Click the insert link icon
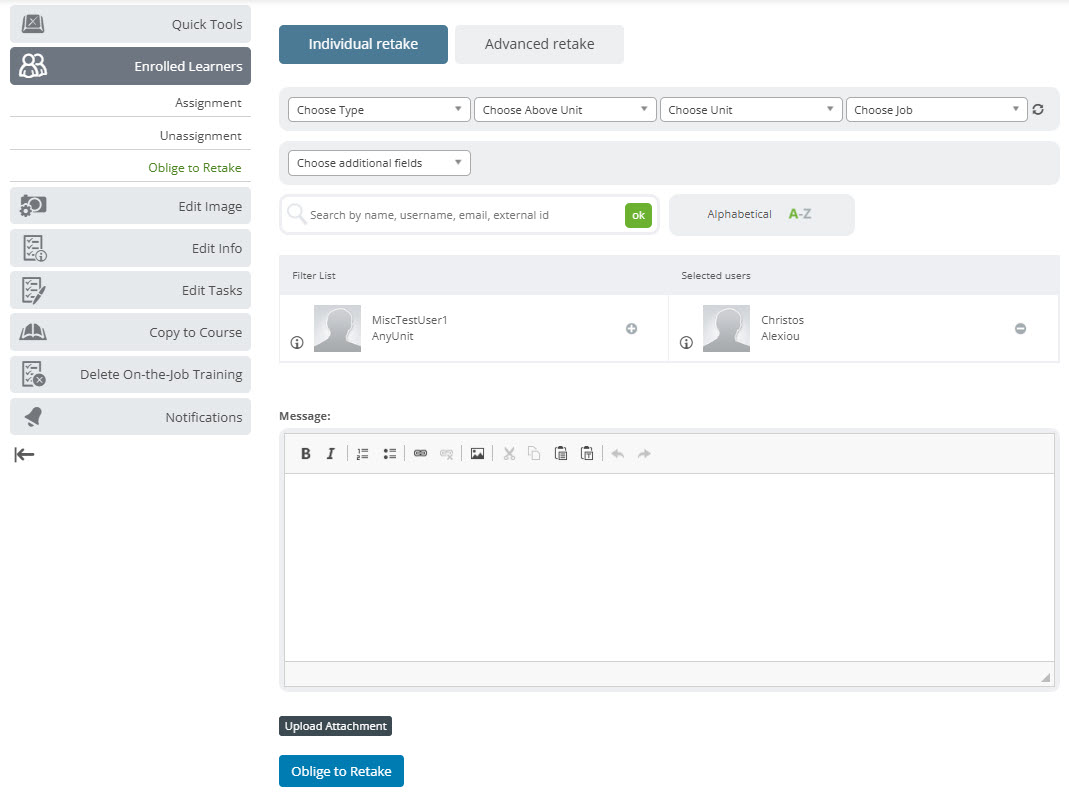This screenshot has height=793, width=1069. pyautogui.click(x=421, y=453)
